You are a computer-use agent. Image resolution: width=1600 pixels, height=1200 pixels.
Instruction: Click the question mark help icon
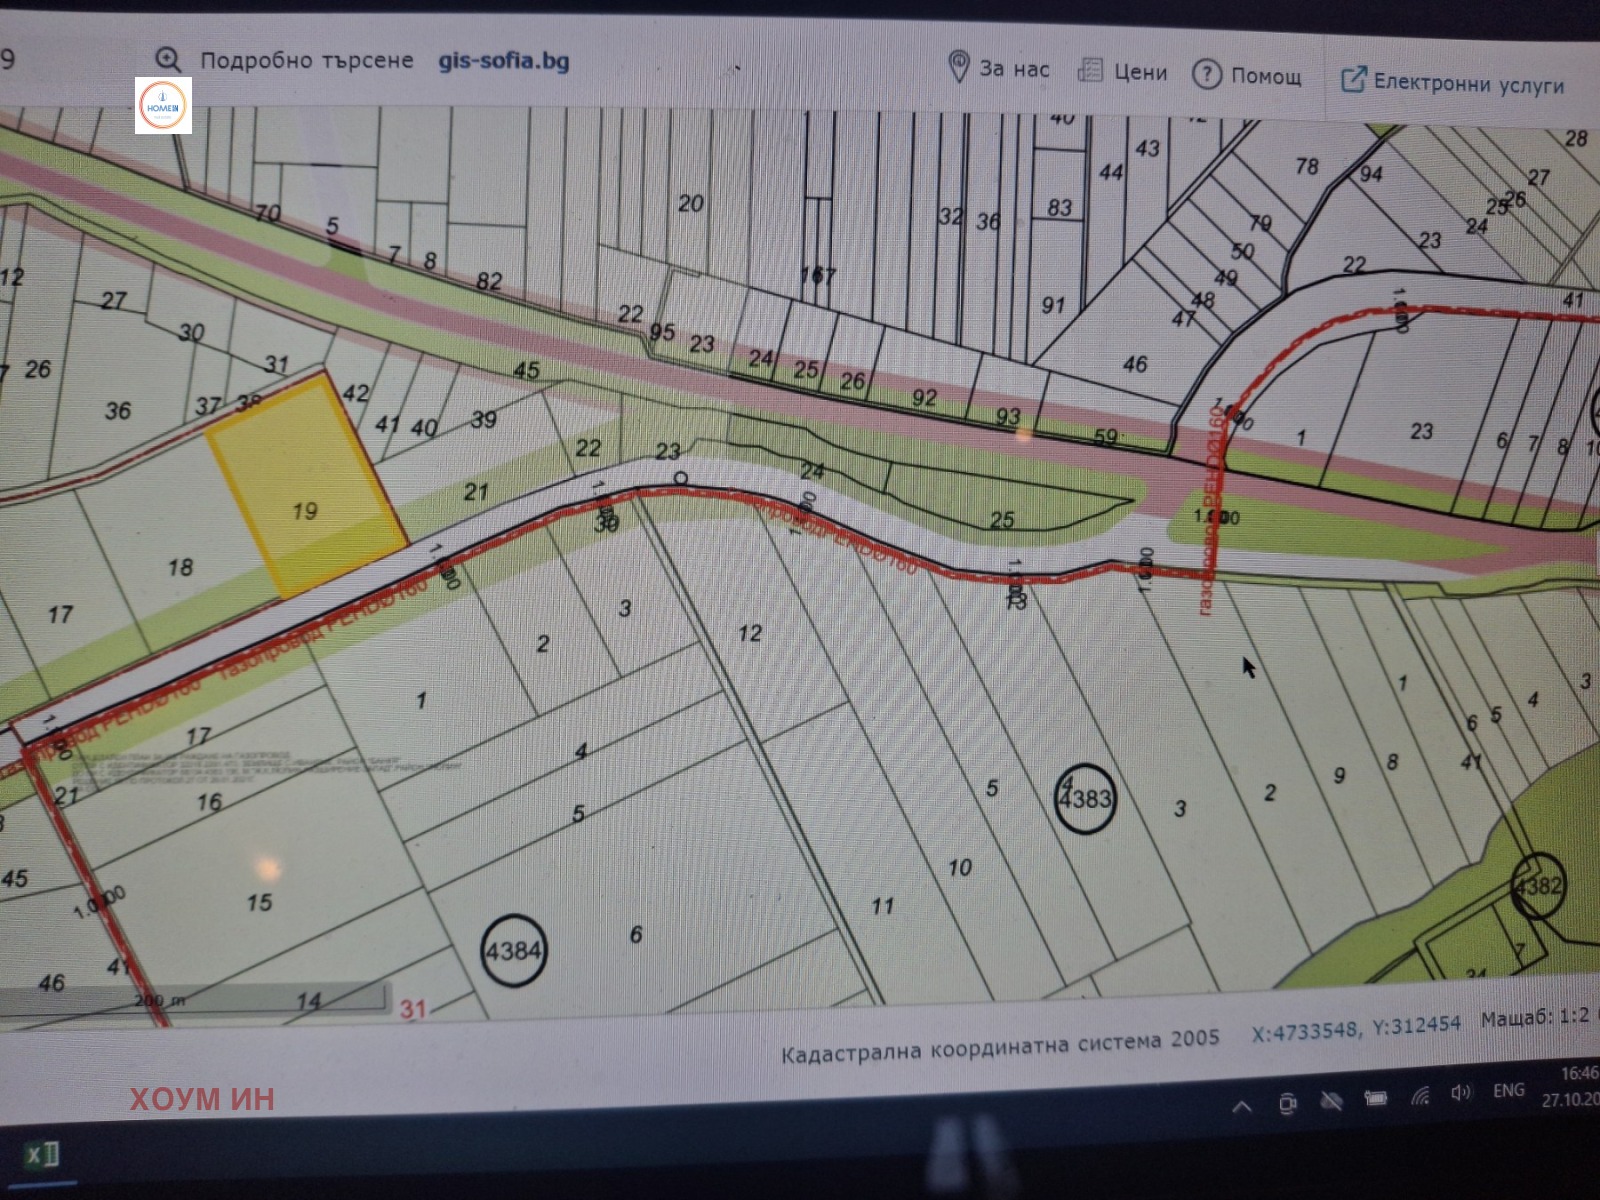click(x=1206, y=74)
